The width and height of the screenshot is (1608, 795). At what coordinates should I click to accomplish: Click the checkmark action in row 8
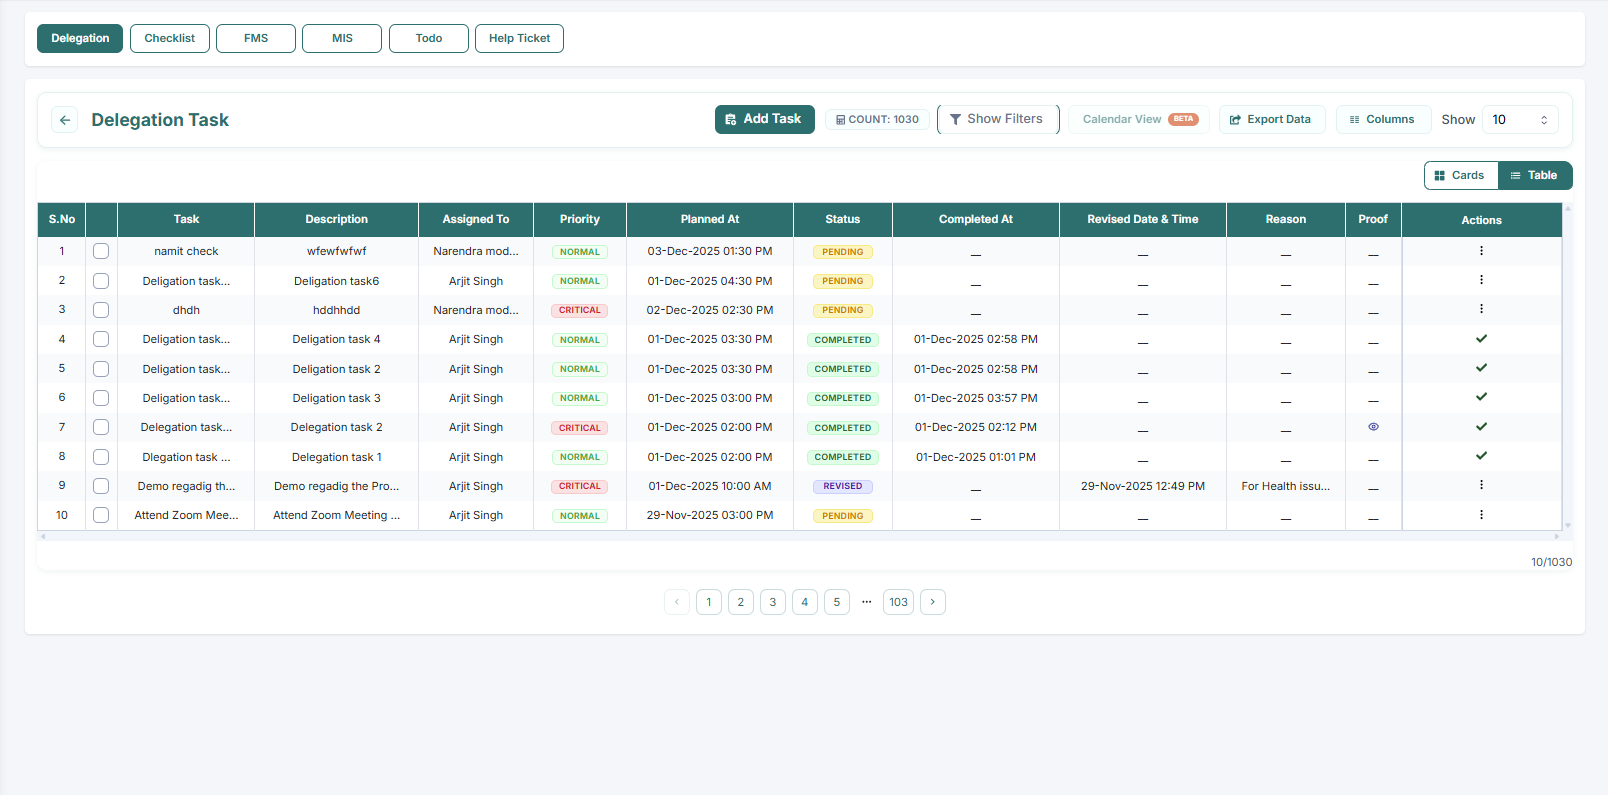(x=1481, y=456)
